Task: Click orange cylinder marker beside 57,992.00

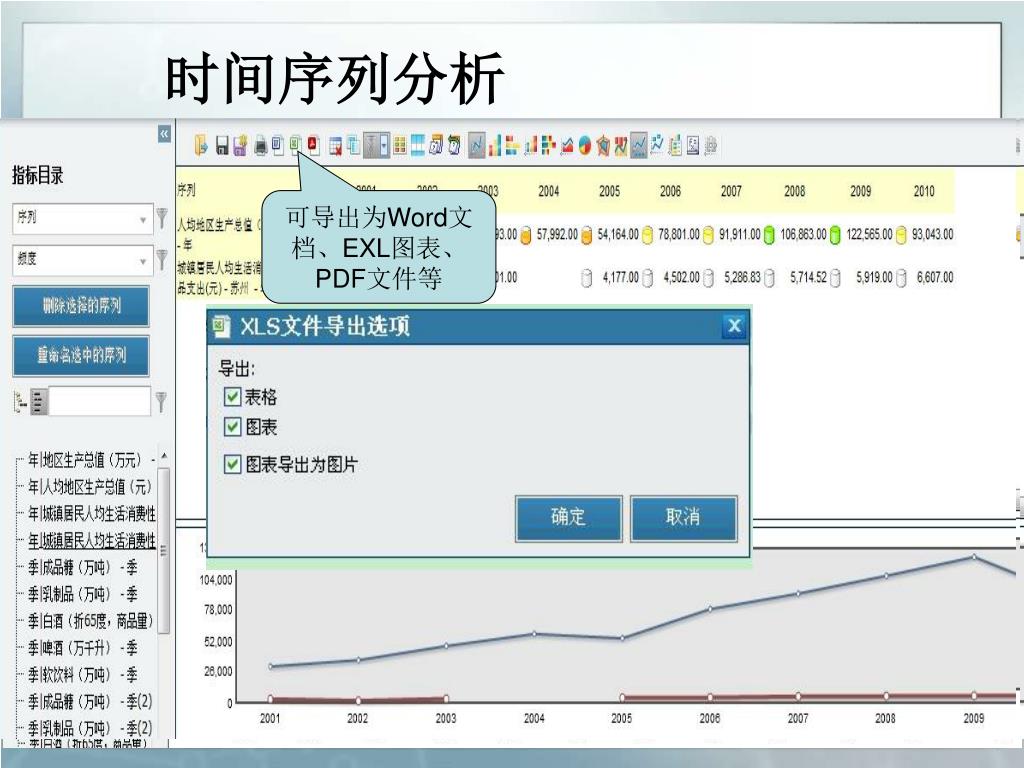Action: point(526,234)
